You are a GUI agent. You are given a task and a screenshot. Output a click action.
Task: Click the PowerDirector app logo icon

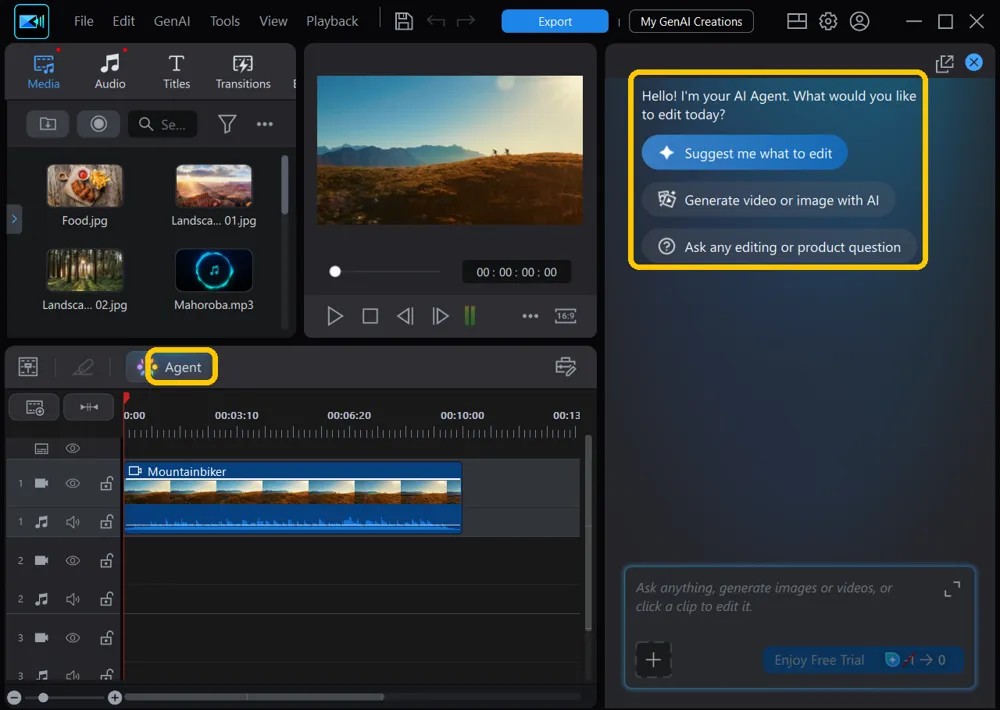tap(31, 21)
